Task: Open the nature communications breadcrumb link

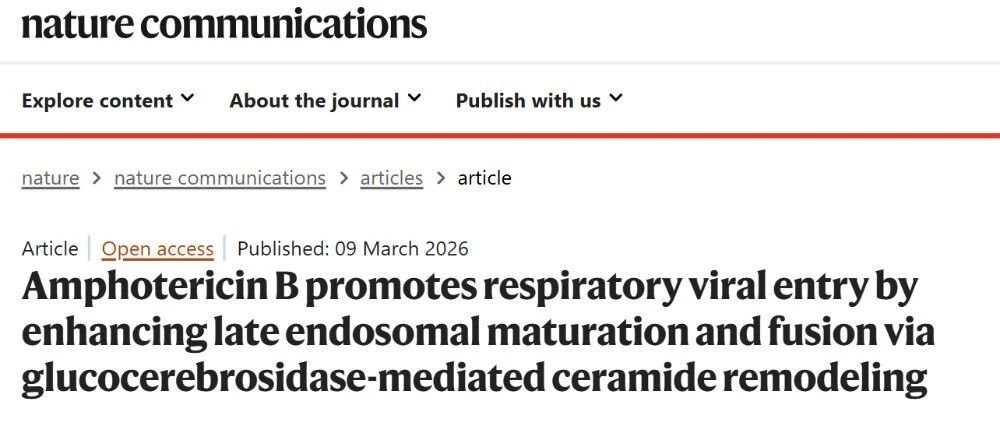Action: (x=220, y=178)
